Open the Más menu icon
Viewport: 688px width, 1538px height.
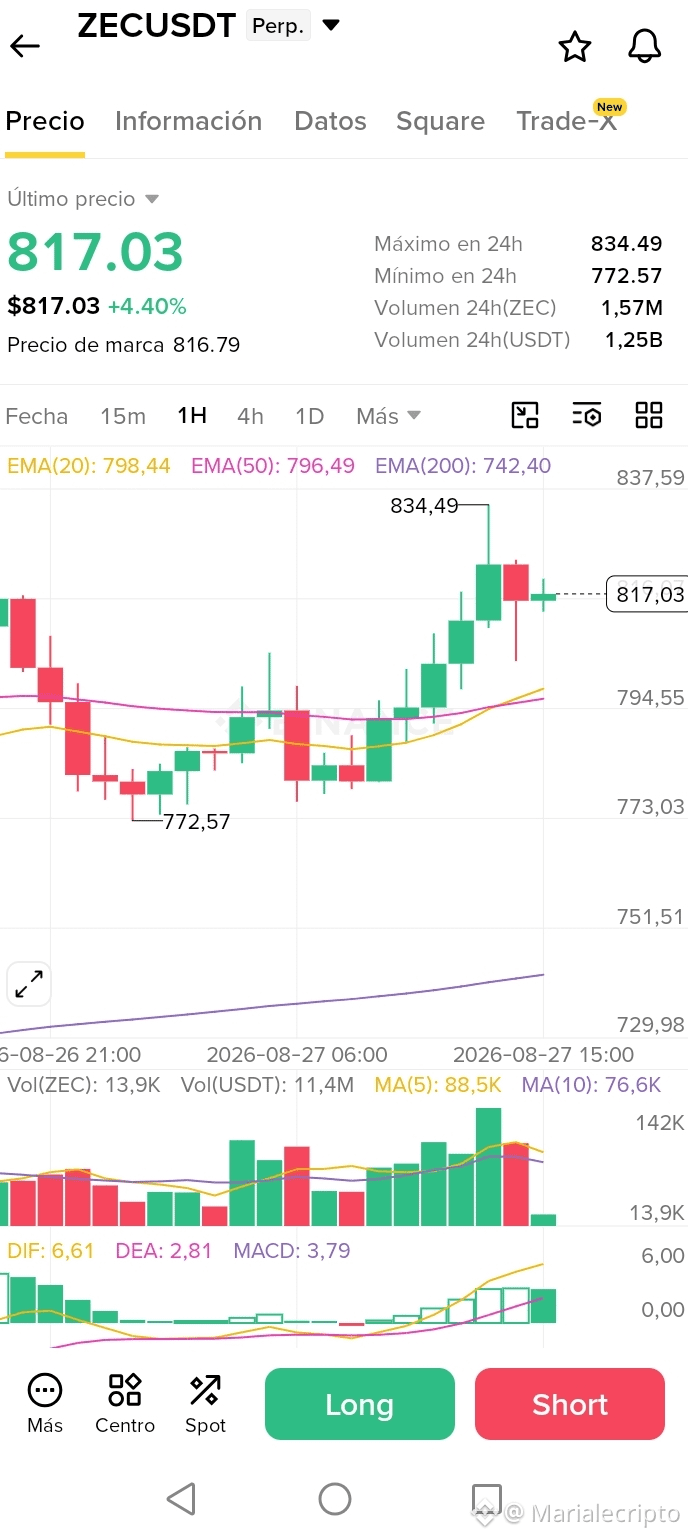pyautogui.click(x=45, y=1403)
